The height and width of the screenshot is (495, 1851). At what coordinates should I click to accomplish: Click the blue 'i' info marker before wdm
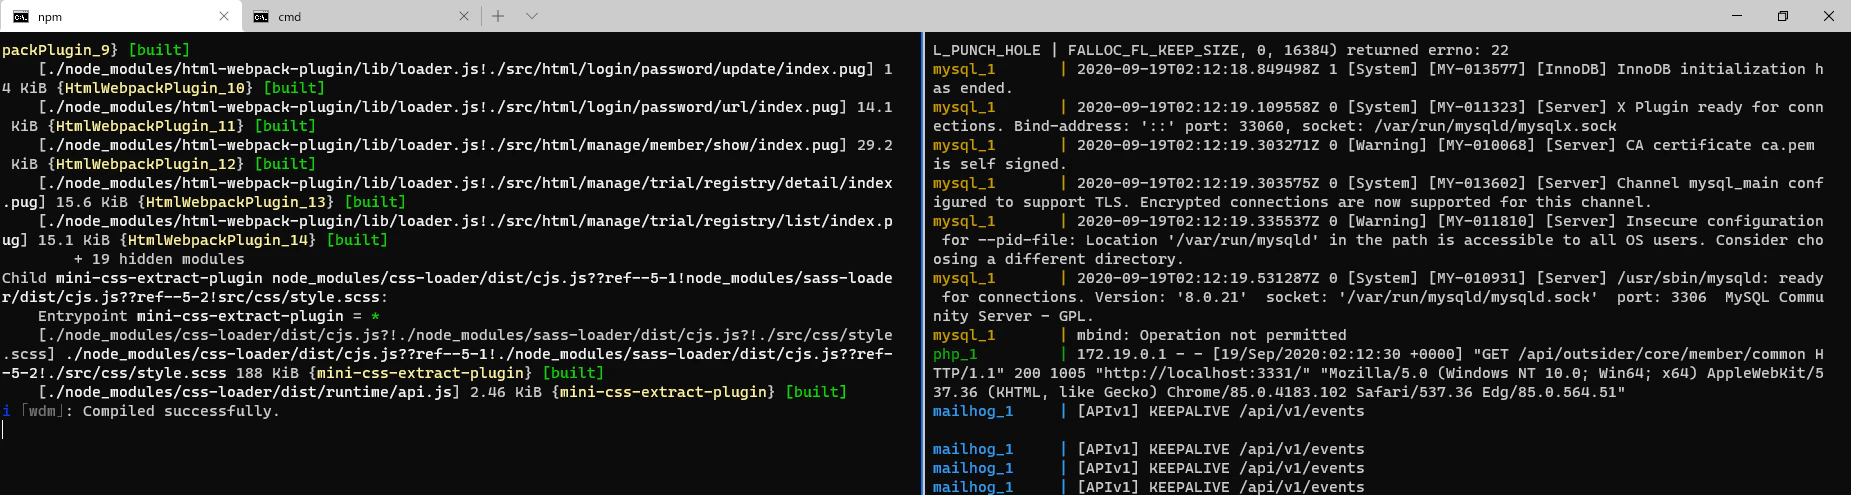tap(6, 411)
